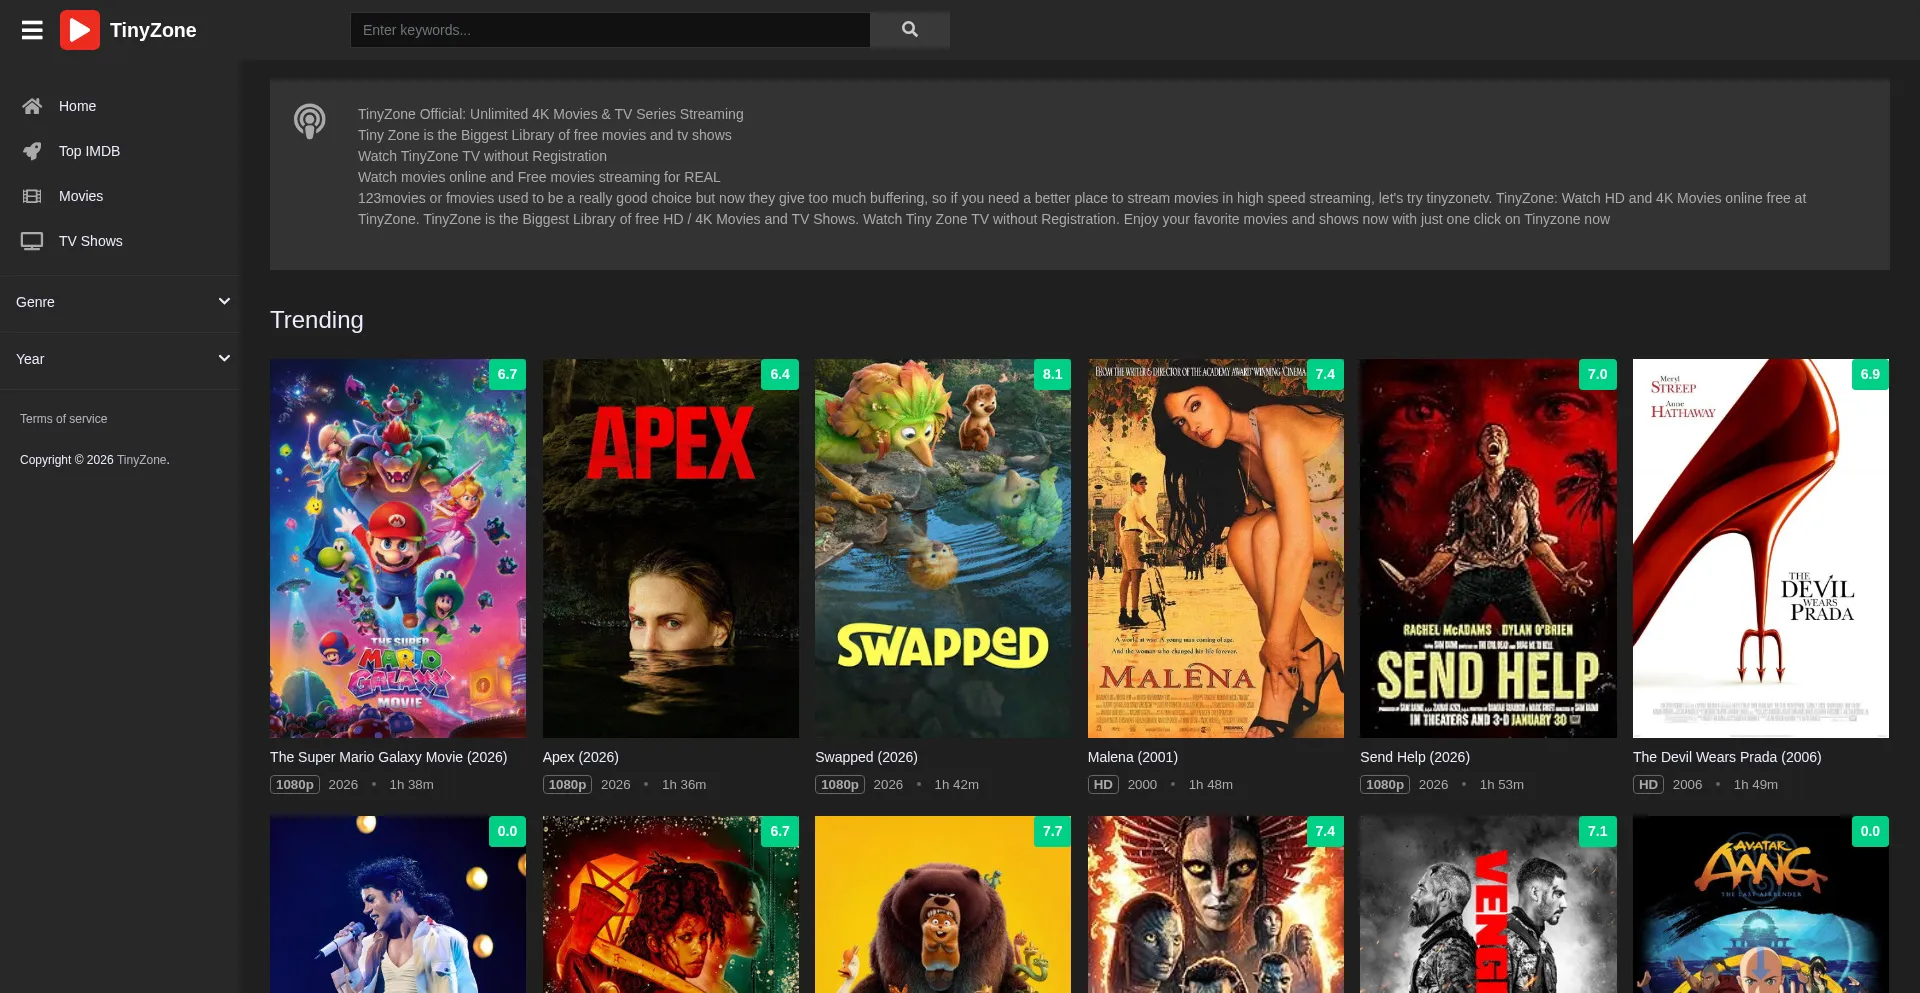1920x993 pixels.
Task: Open TV Shows in the sidebar
Action: tap(90, 241)
